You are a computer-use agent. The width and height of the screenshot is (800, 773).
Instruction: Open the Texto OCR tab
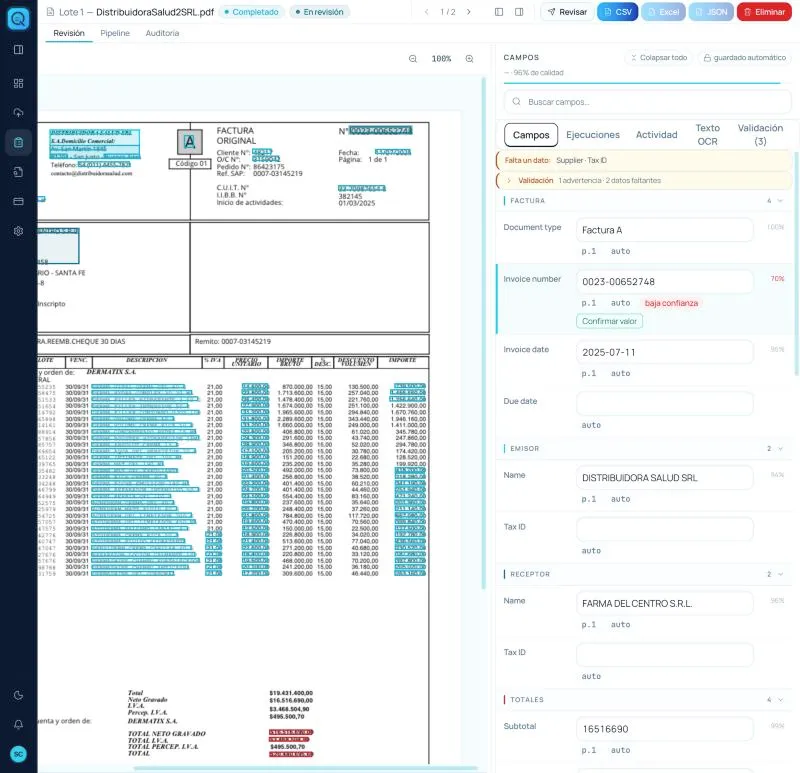[708, 135]
